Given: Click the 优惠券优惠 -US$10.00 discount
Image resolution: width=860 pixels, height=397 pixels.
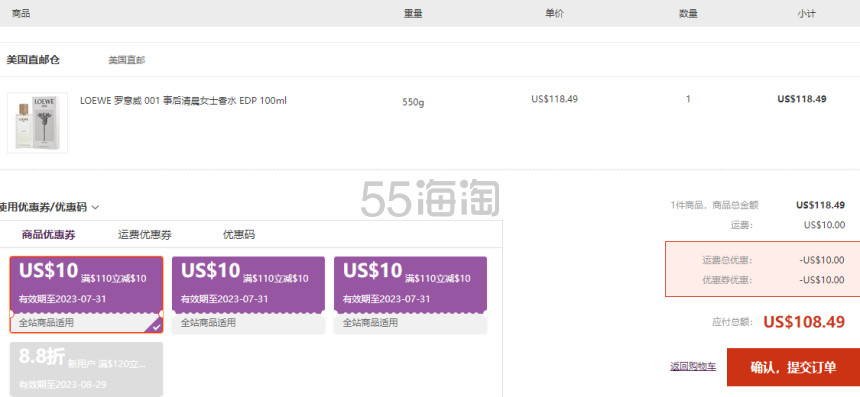Looking at the screenshot, I should tap(822, 280).
